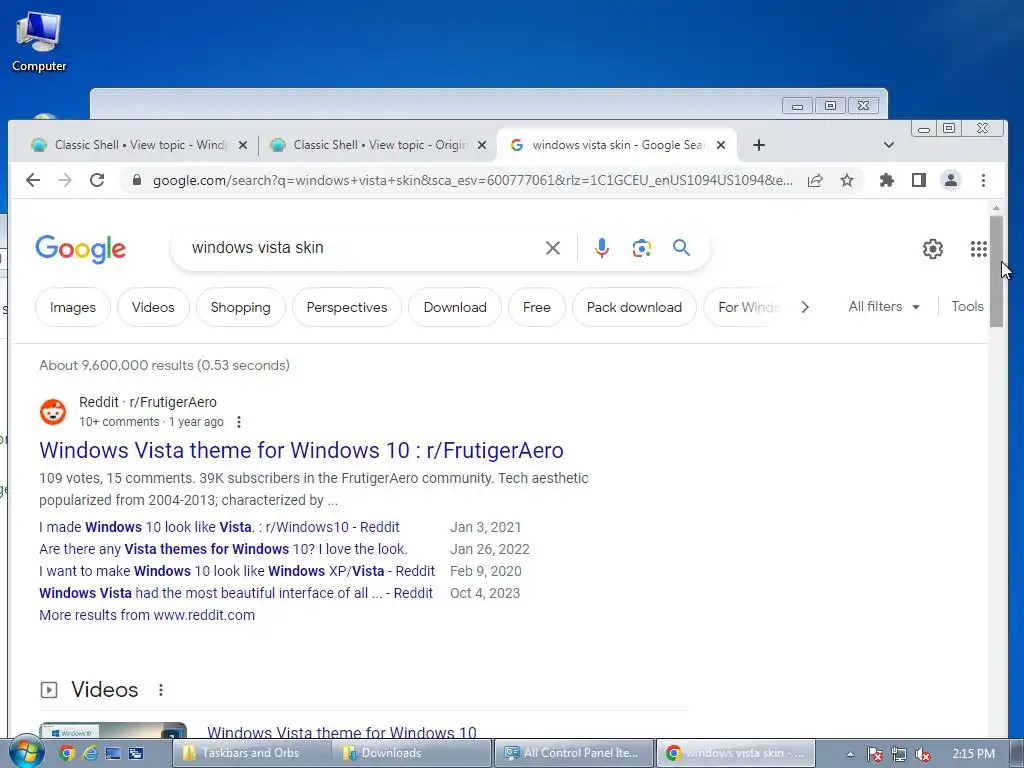Expand the tab search dropdown arrow
The height and width of the screenshot is (768, 1024).
pyautogui.click(x=888, y=145)
